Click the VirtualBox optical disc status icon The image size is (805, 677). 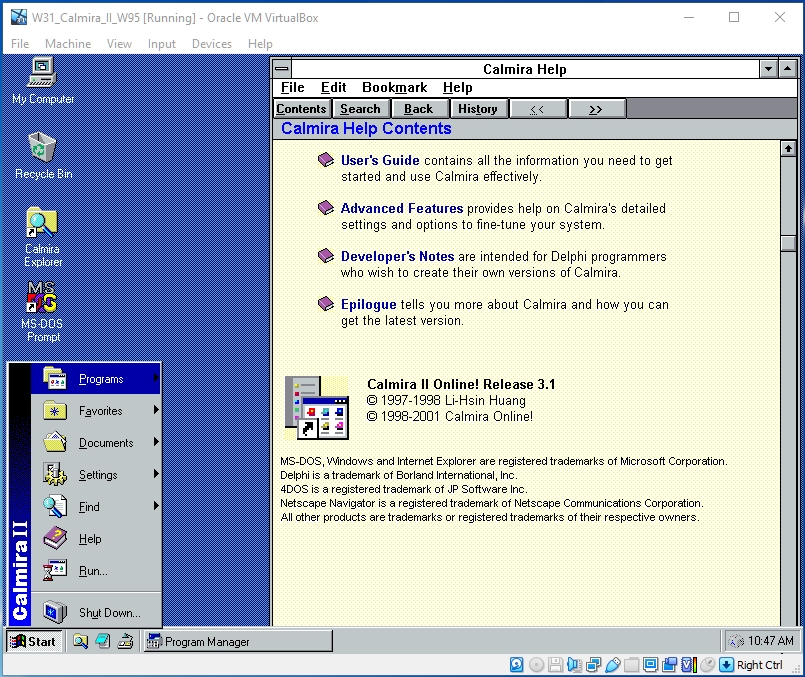[x=536, y=665]
